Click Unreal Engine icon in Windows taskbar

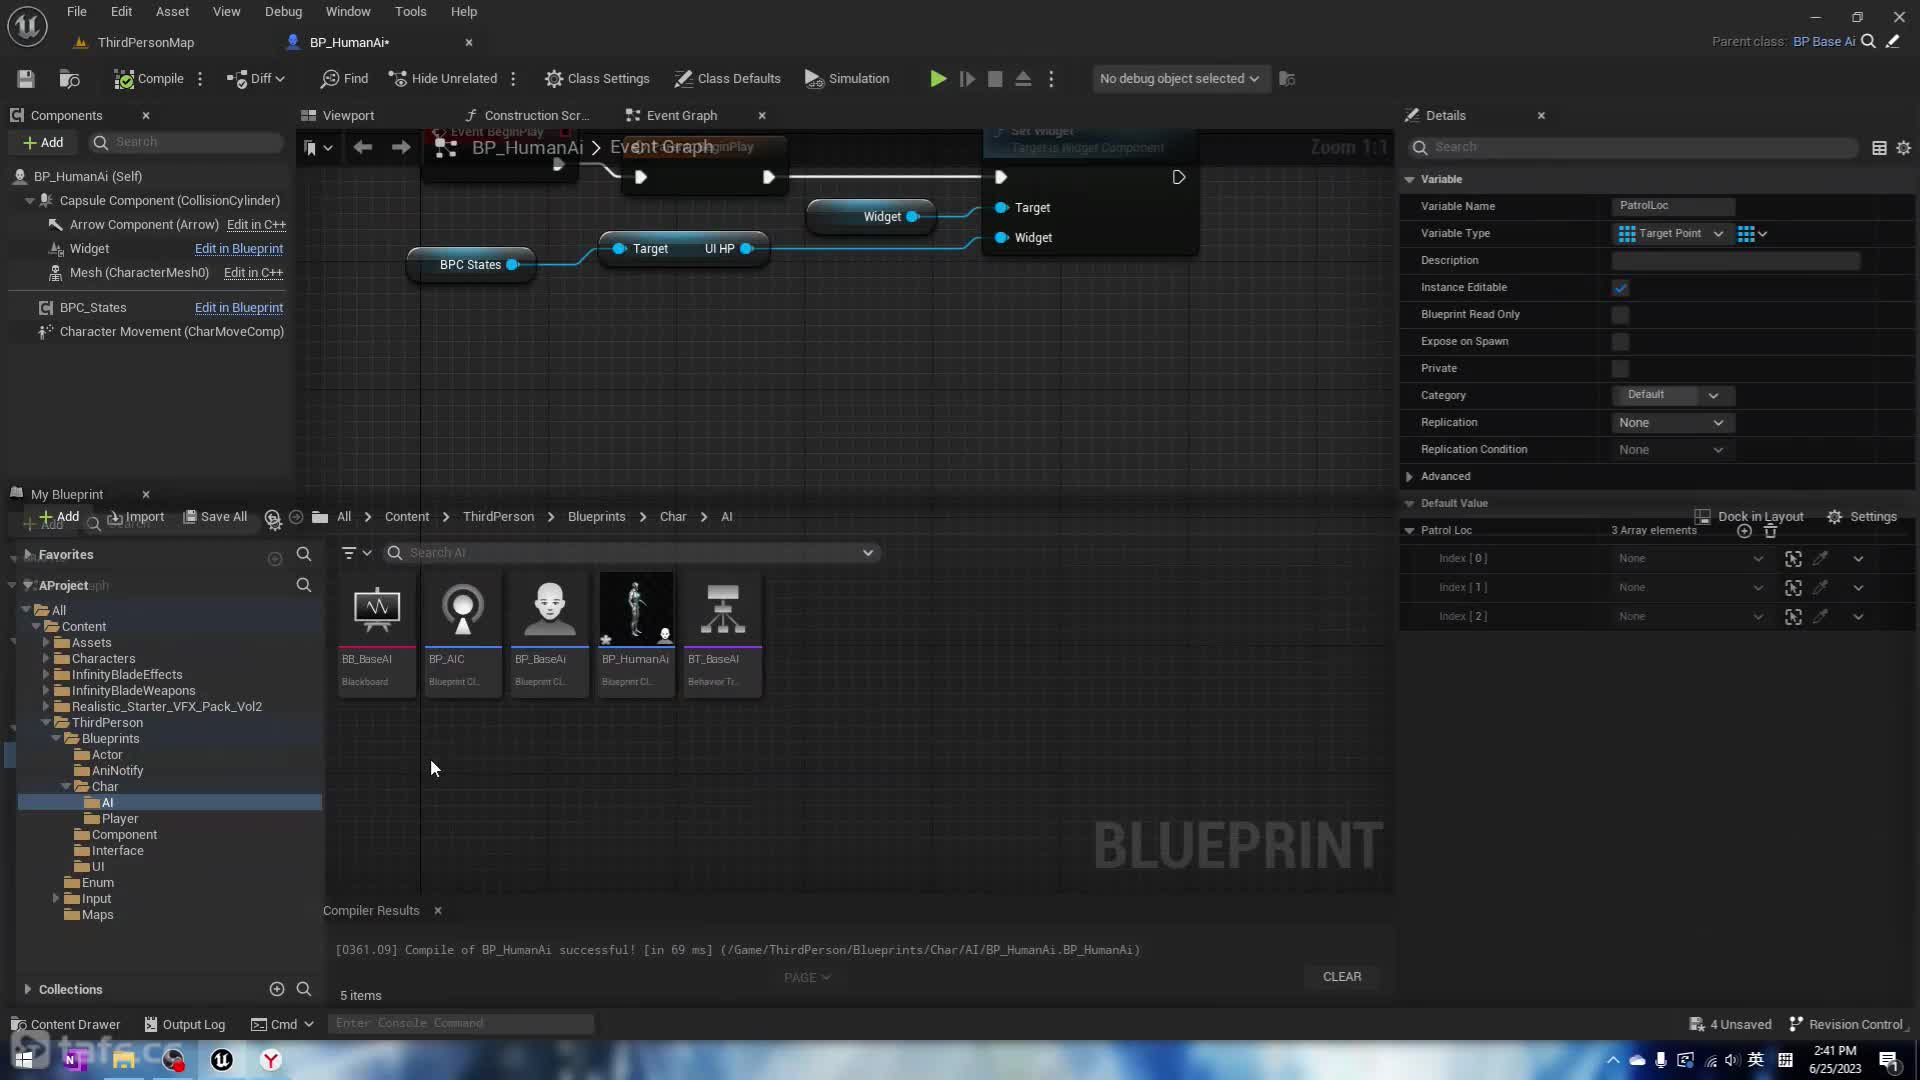click(222, 1060)
